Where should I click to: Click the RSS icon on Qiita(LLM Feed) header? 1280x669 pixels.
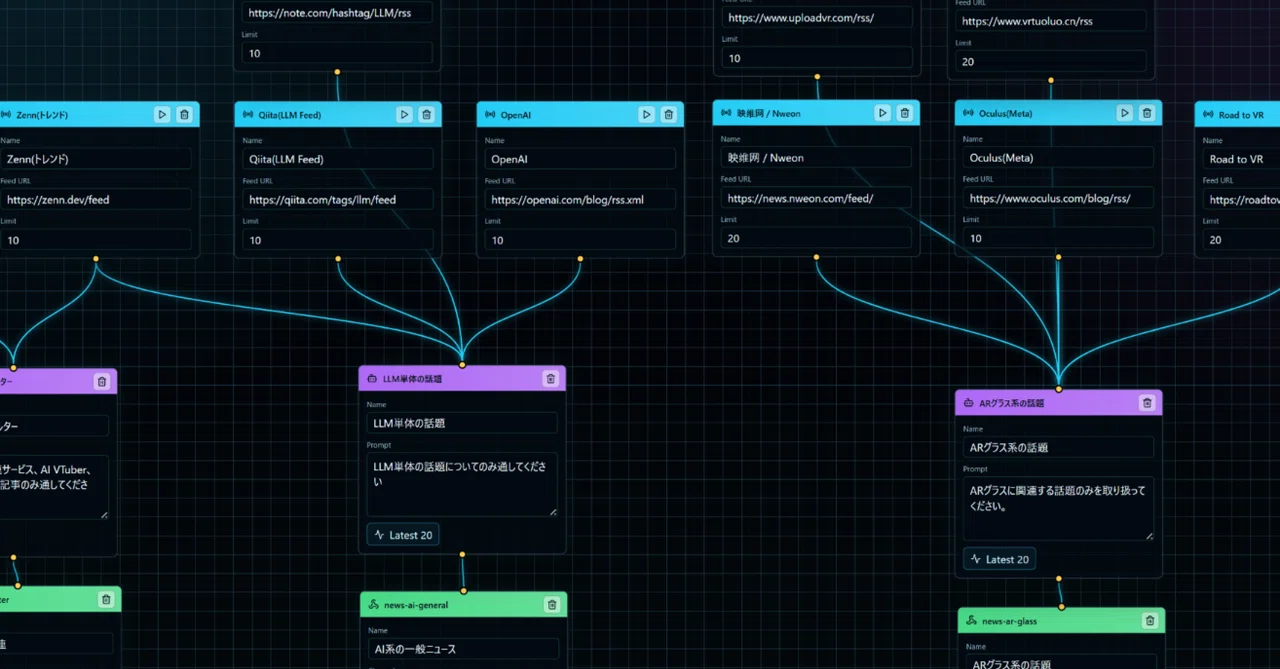click(x=248, y=115)
